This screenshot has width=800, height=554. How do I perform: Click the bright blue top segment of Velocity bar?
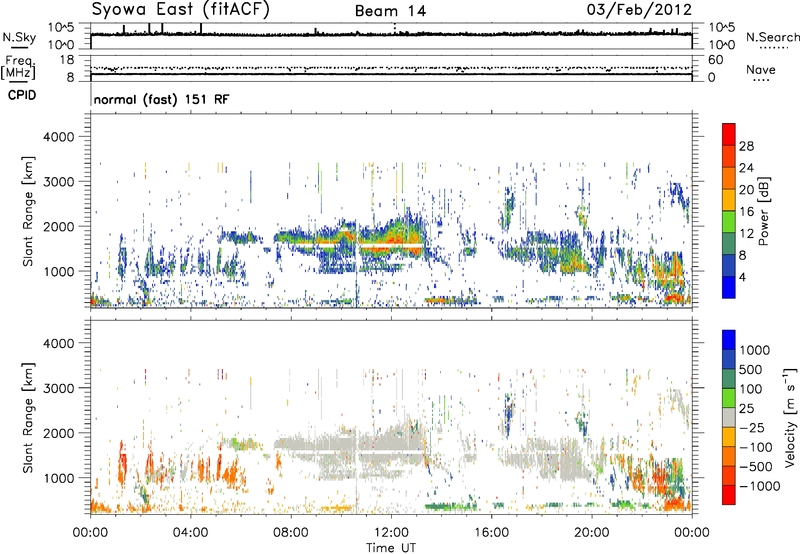[x=729, y=340]
